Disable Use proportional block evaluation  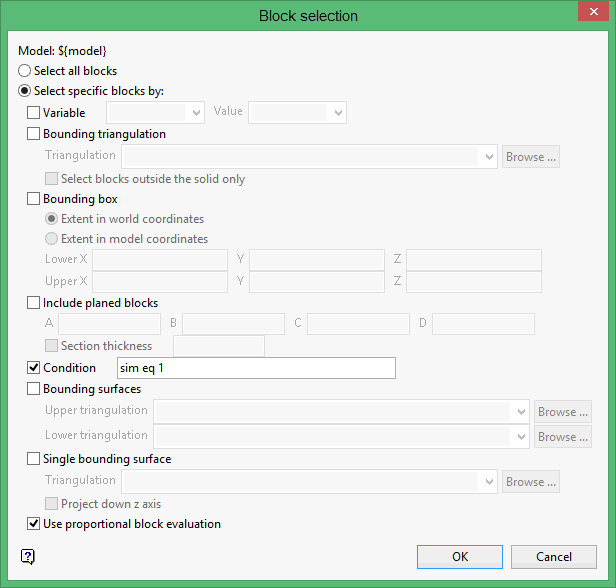pyautogui.click(x=34, y=523)
